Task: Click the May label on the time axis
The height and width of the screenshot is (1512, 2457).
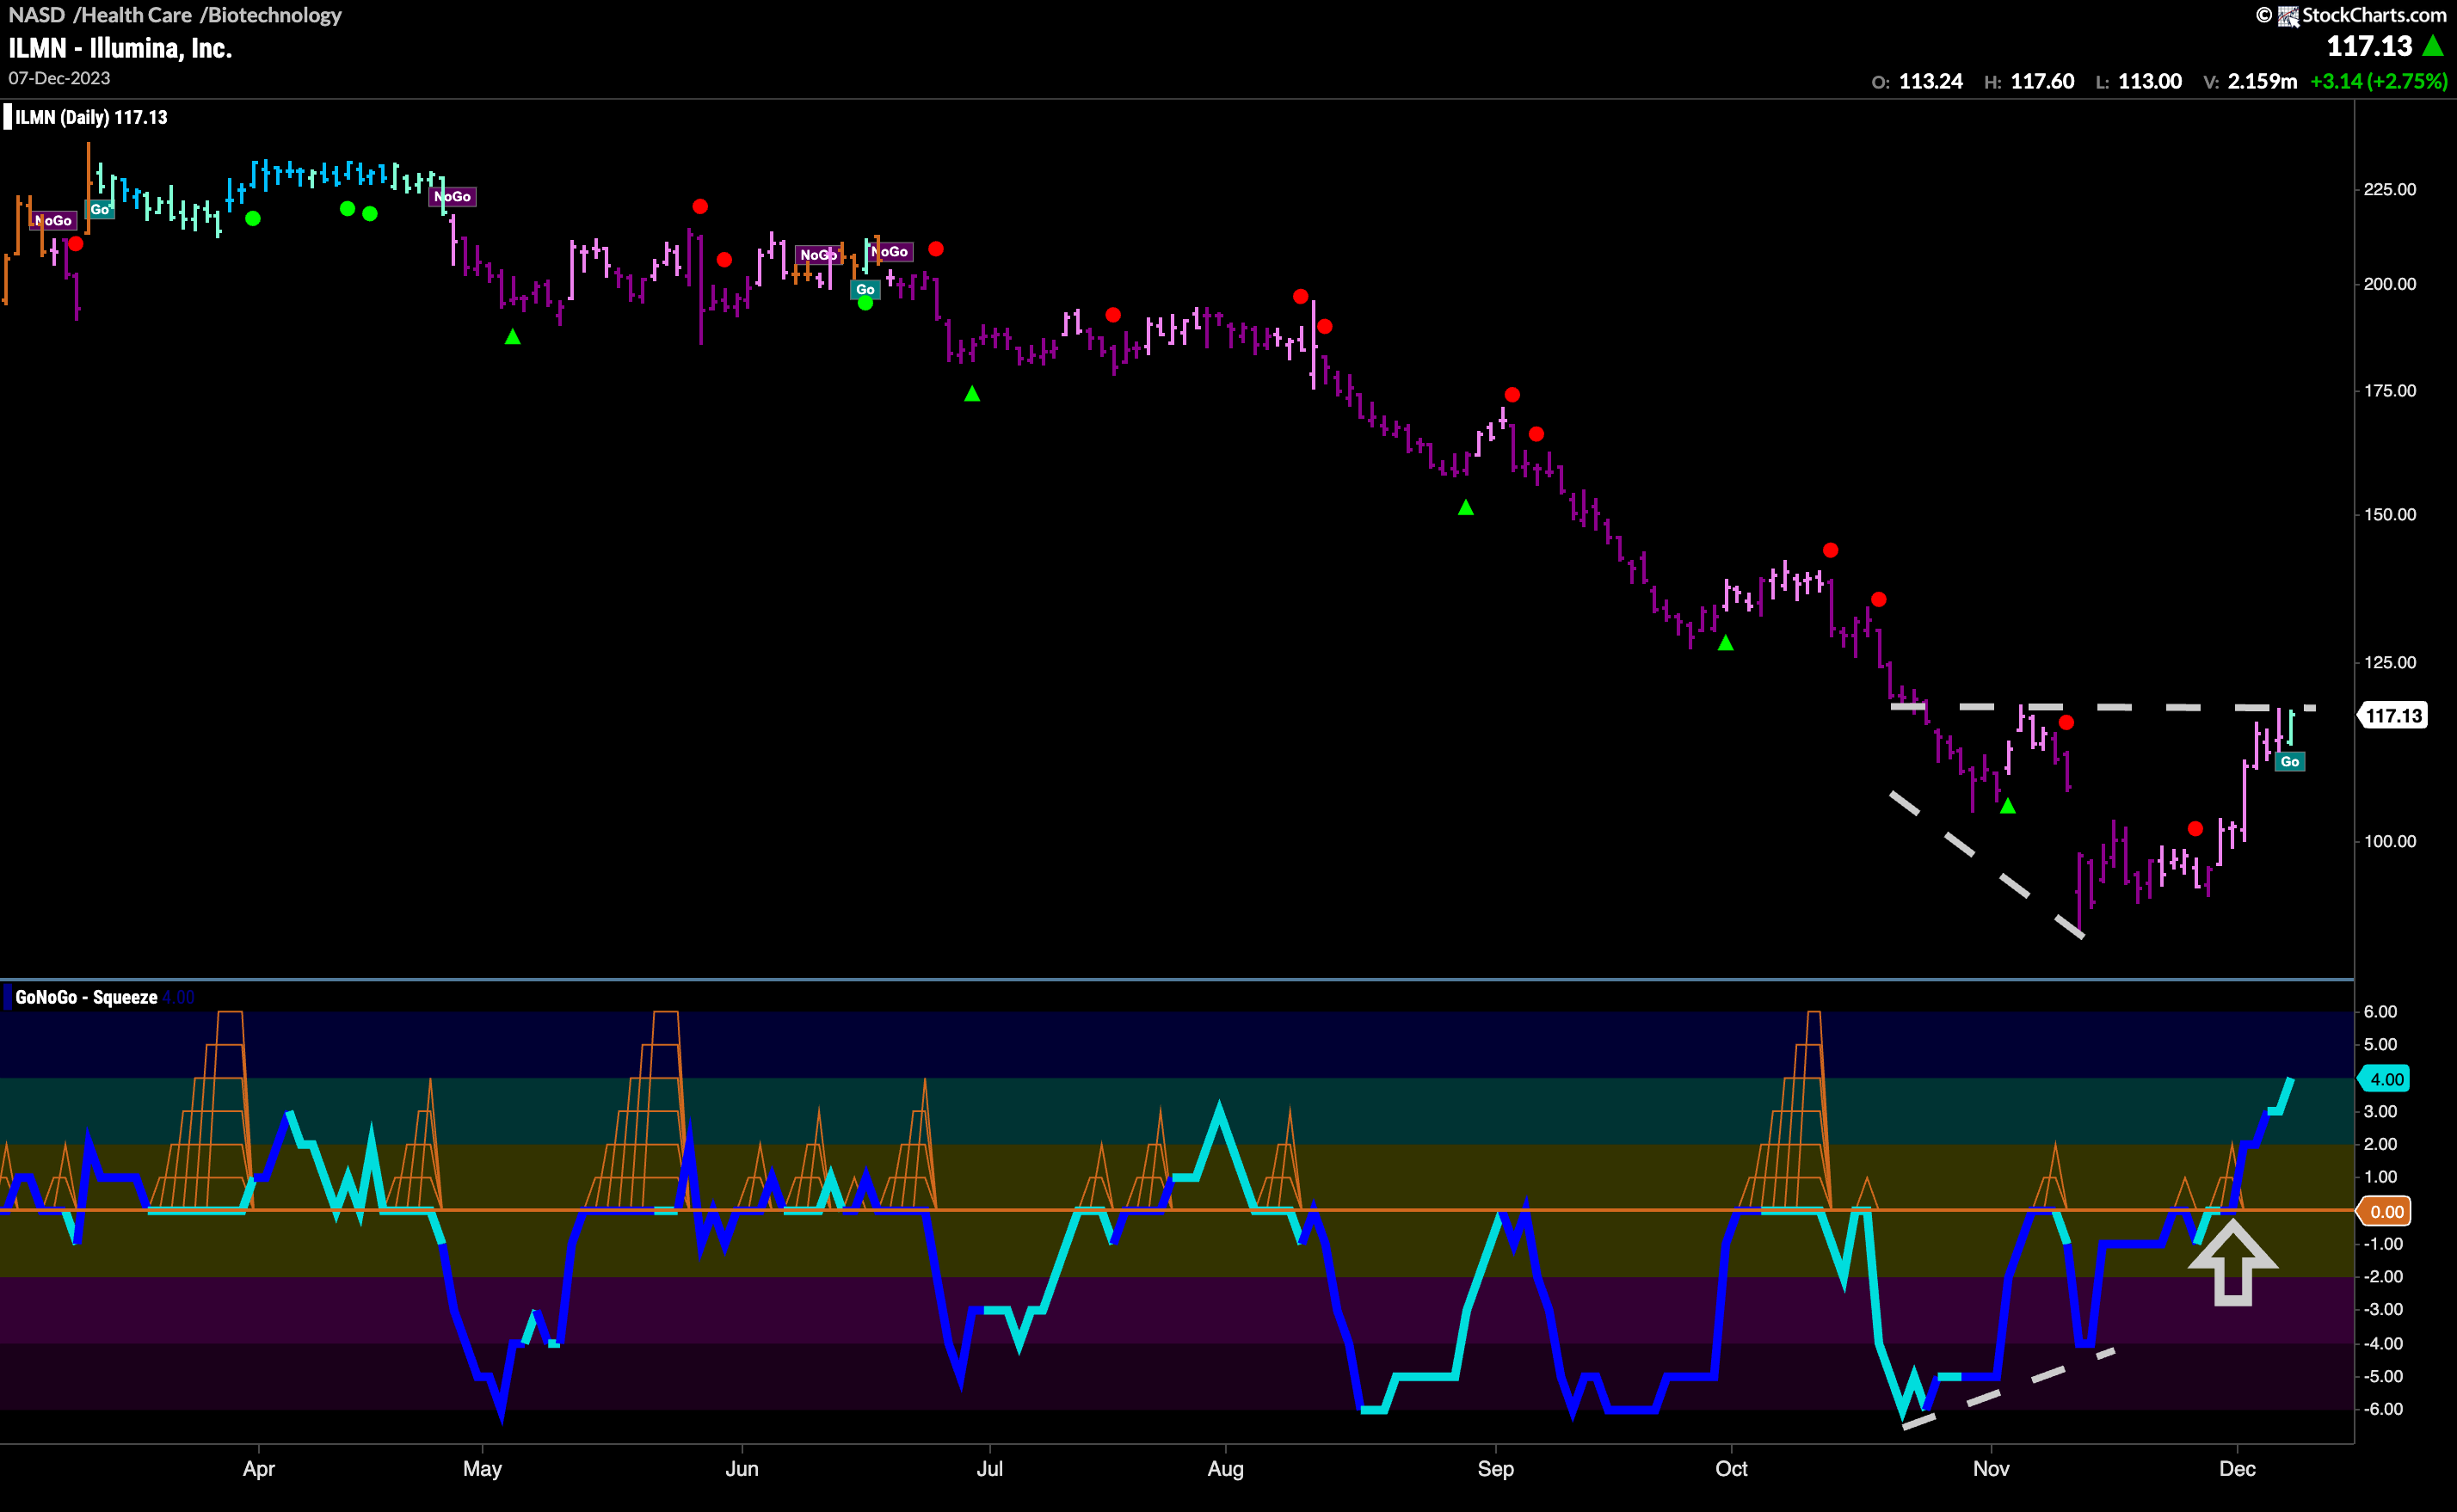Action: (482, 1468)
